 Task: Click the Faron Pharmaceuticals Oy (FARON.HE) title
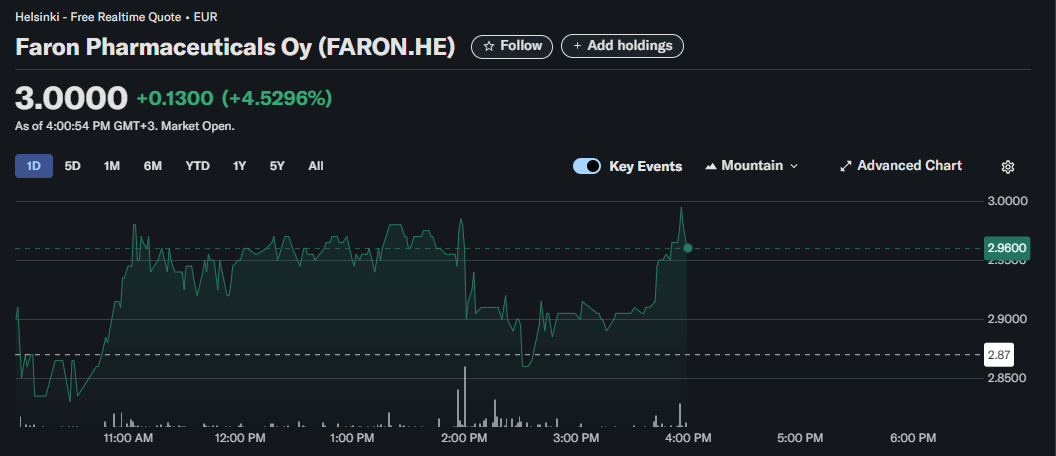click(x=235, y=47)
